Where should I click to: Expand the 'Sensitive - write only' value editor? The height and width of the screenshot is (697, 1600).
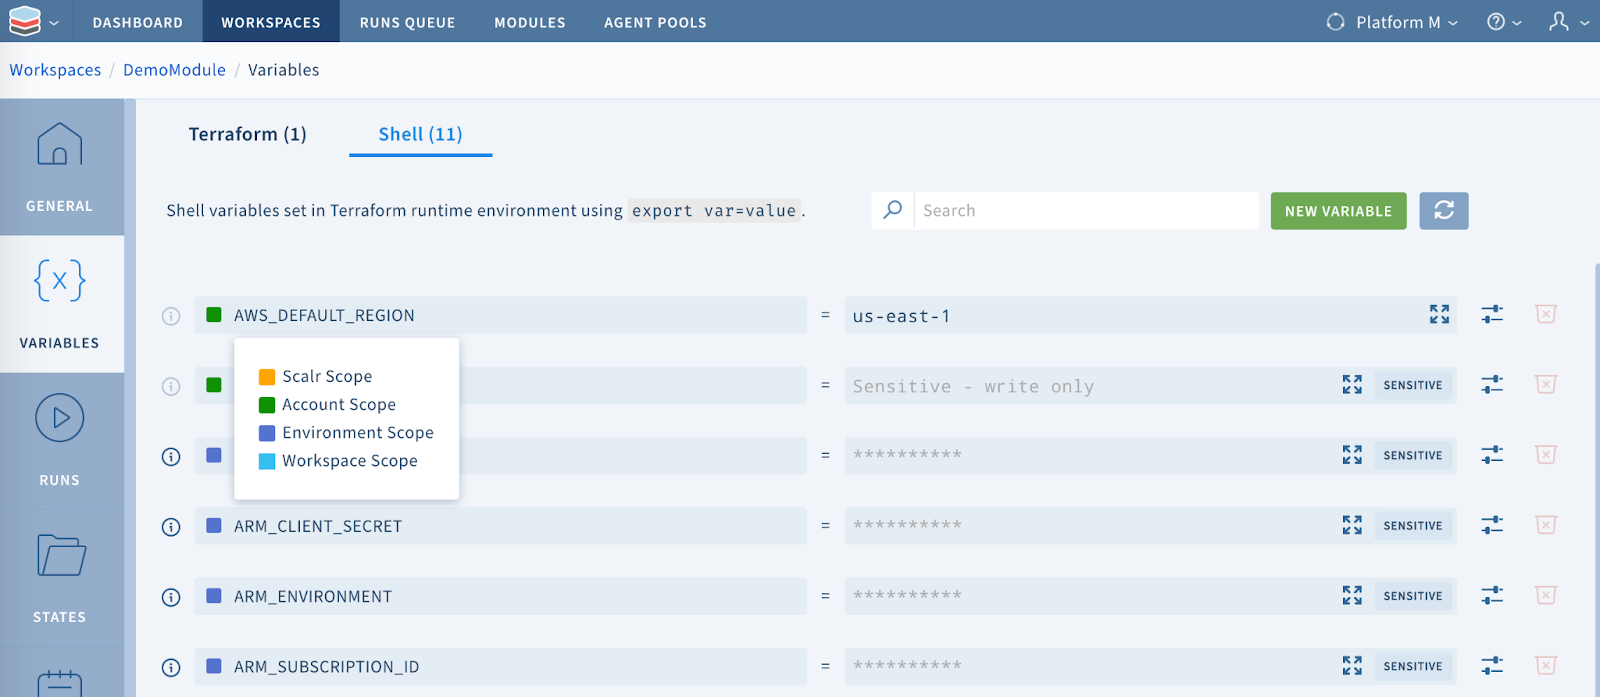tap(1352, 384)
